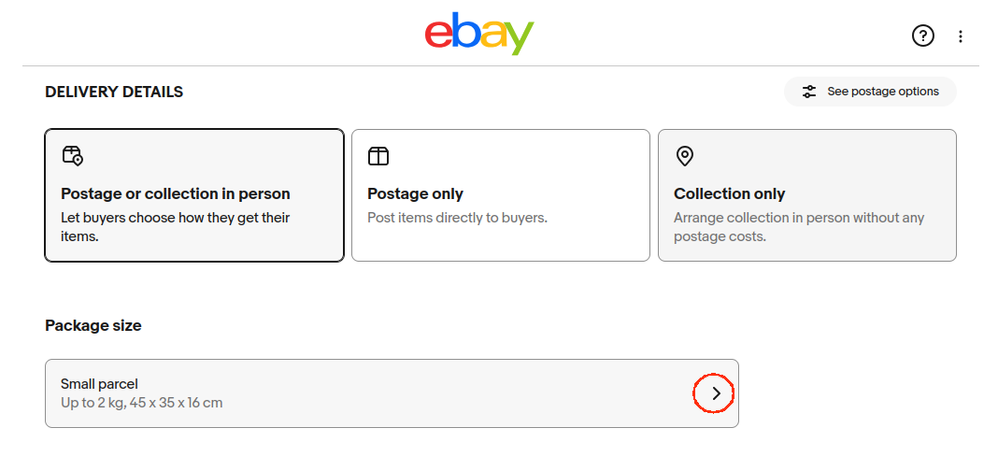Click the Up to 2 kg dimensions text
Image resolution: width=998 pixels, height=471 pixels.
141,403
